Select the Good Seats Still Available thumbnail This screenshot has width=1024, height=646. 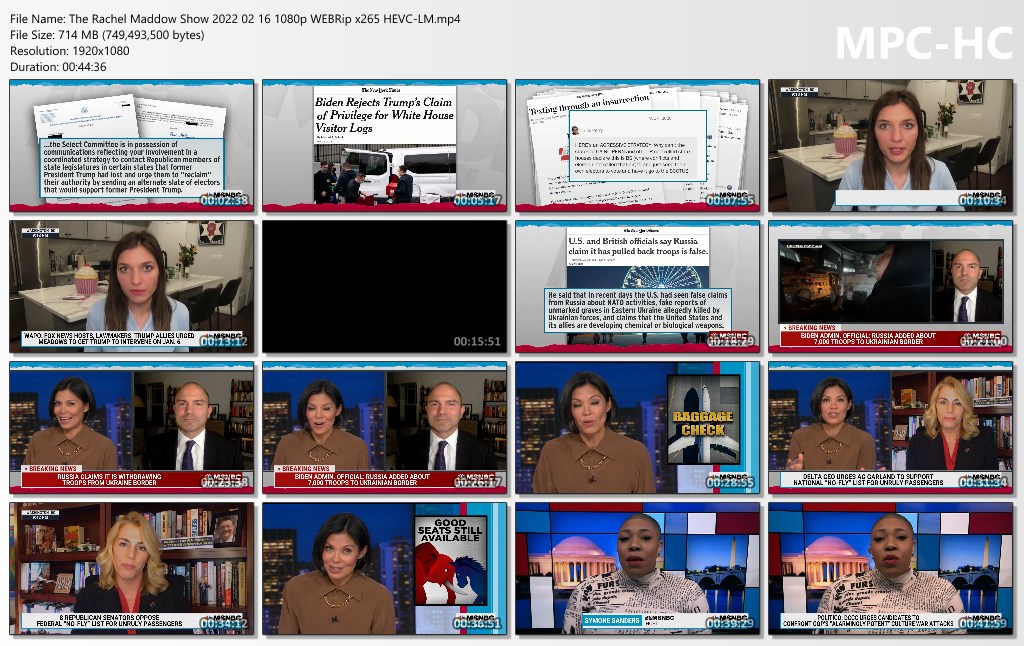coord(384,568)
